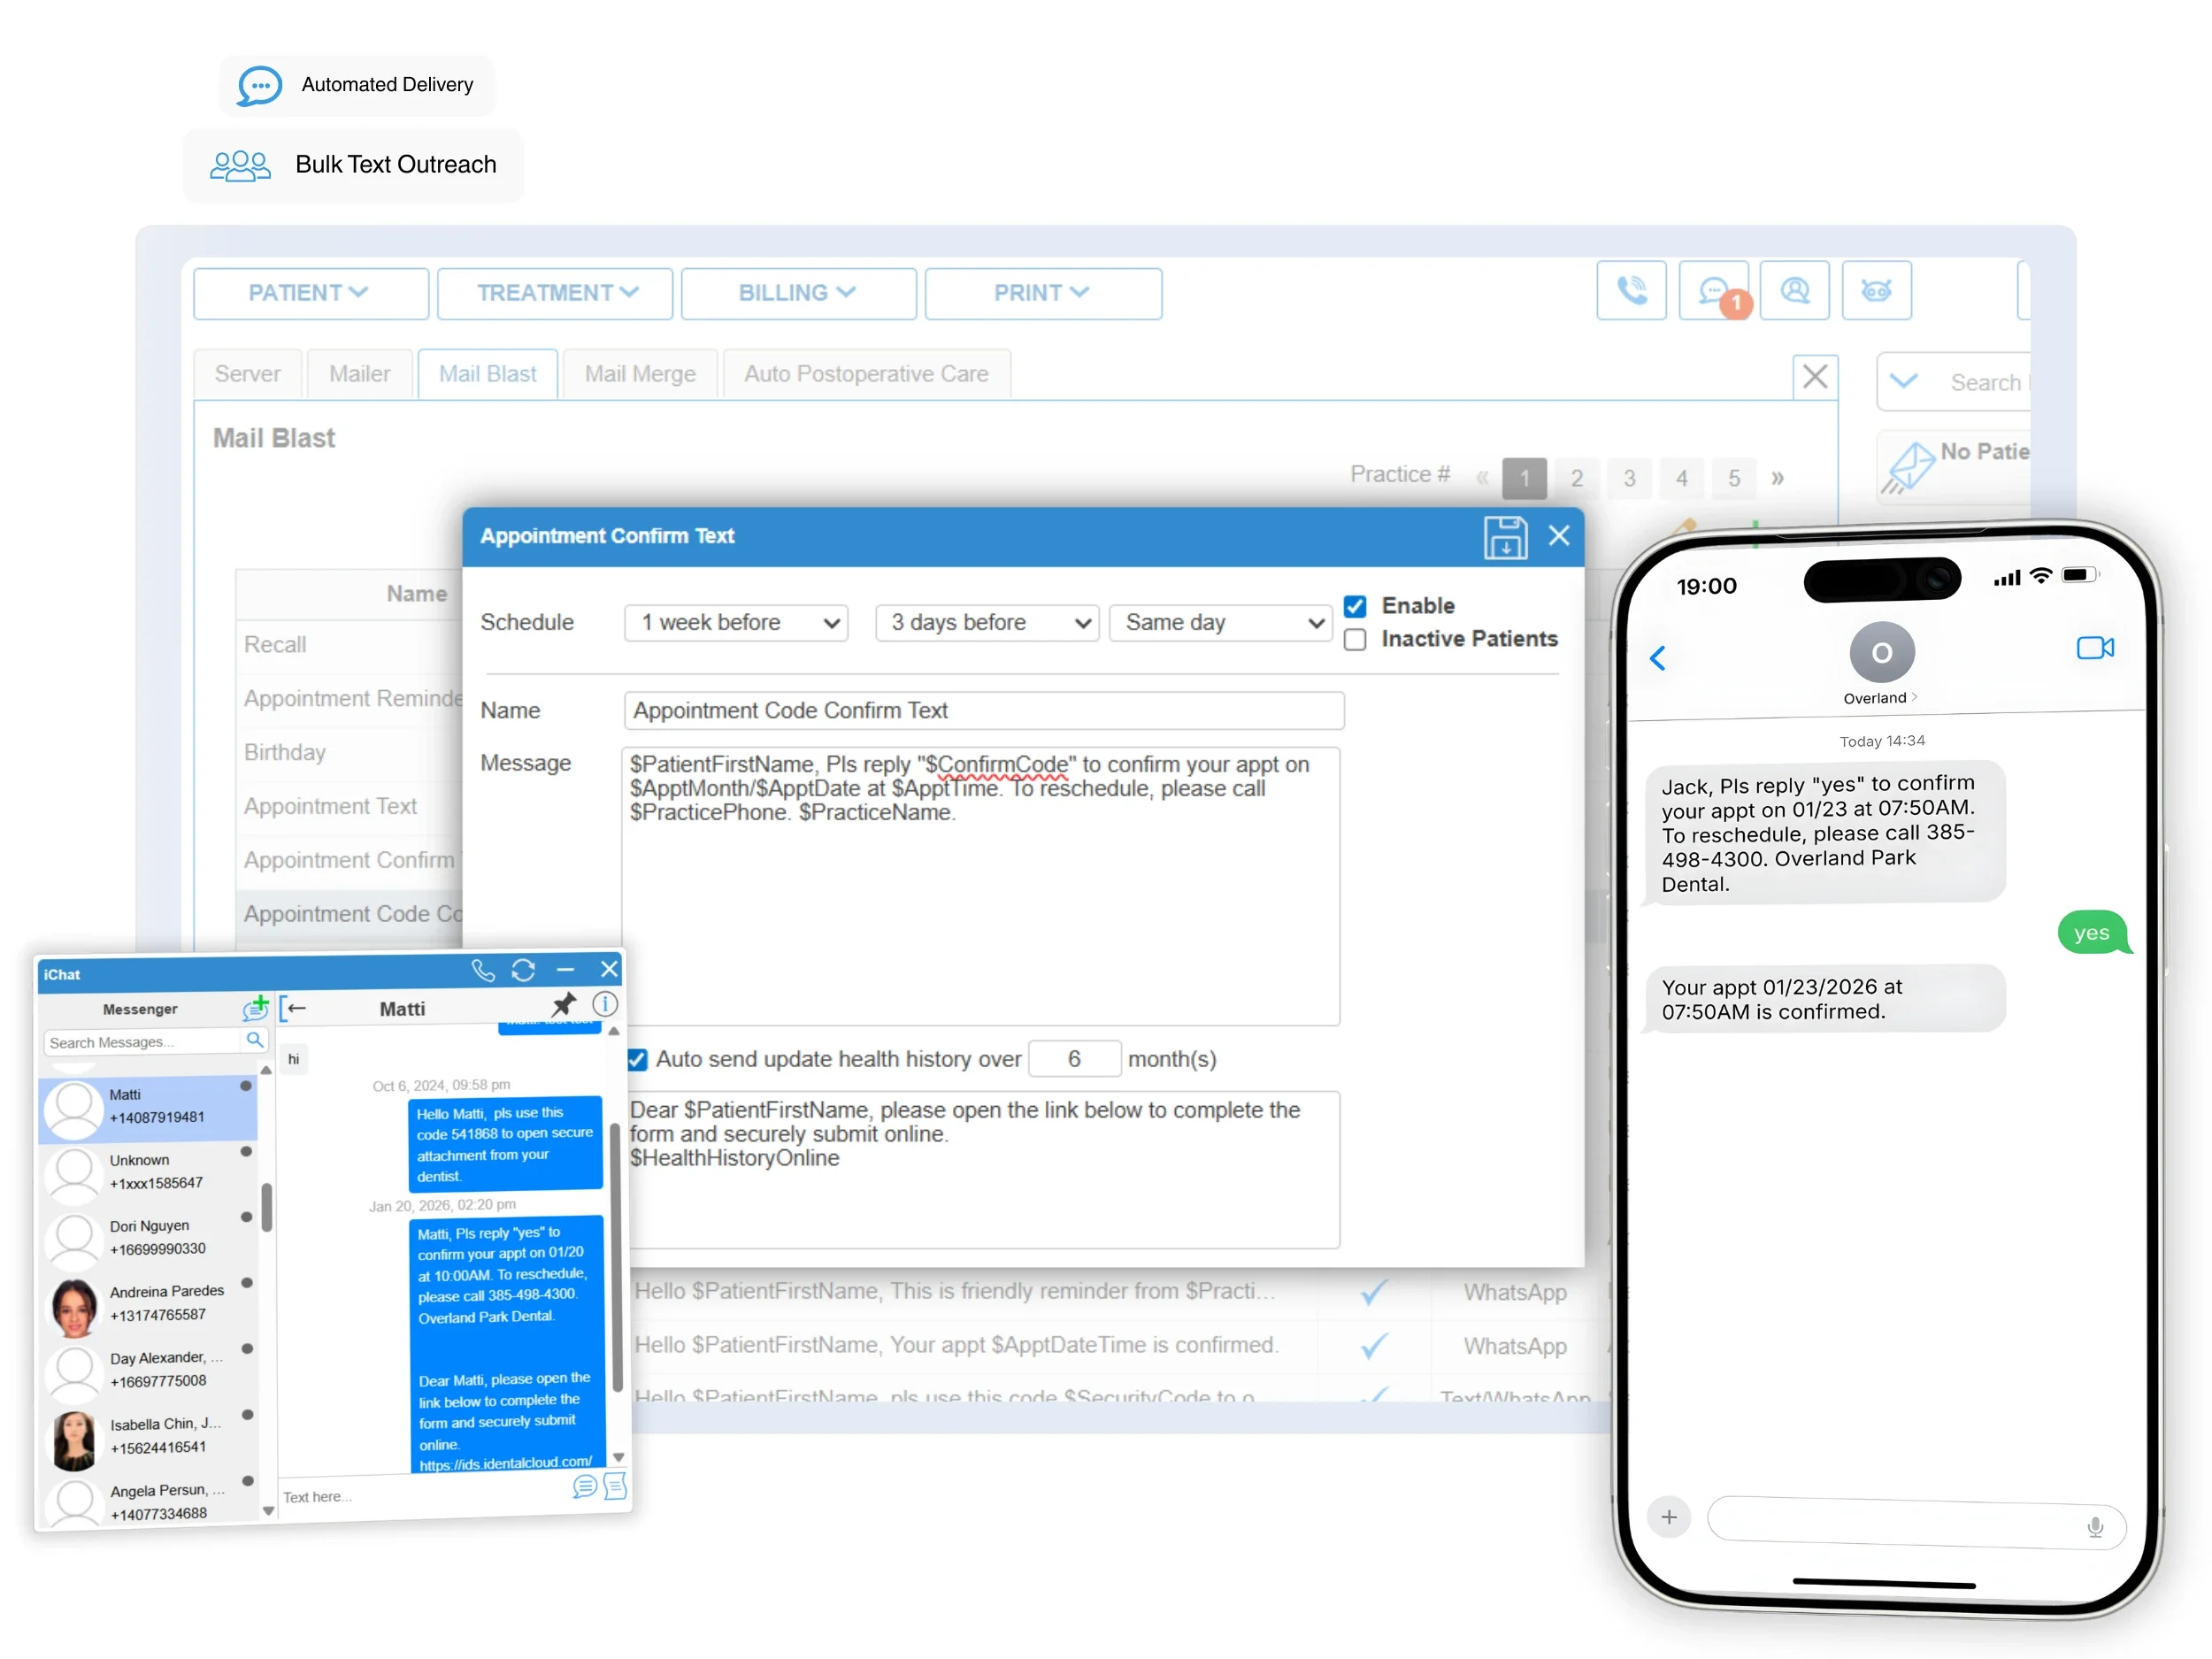Go to practice page 3
This screenshot has height=1659, width=2212.
click(1629, 478)
